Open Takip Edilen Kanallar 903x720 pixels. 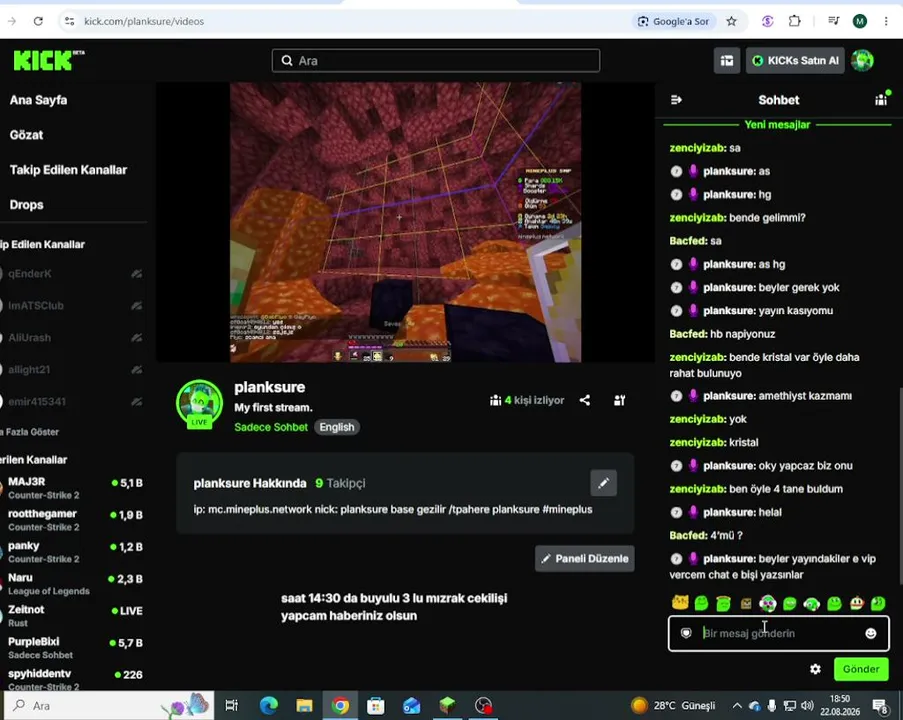69,170
